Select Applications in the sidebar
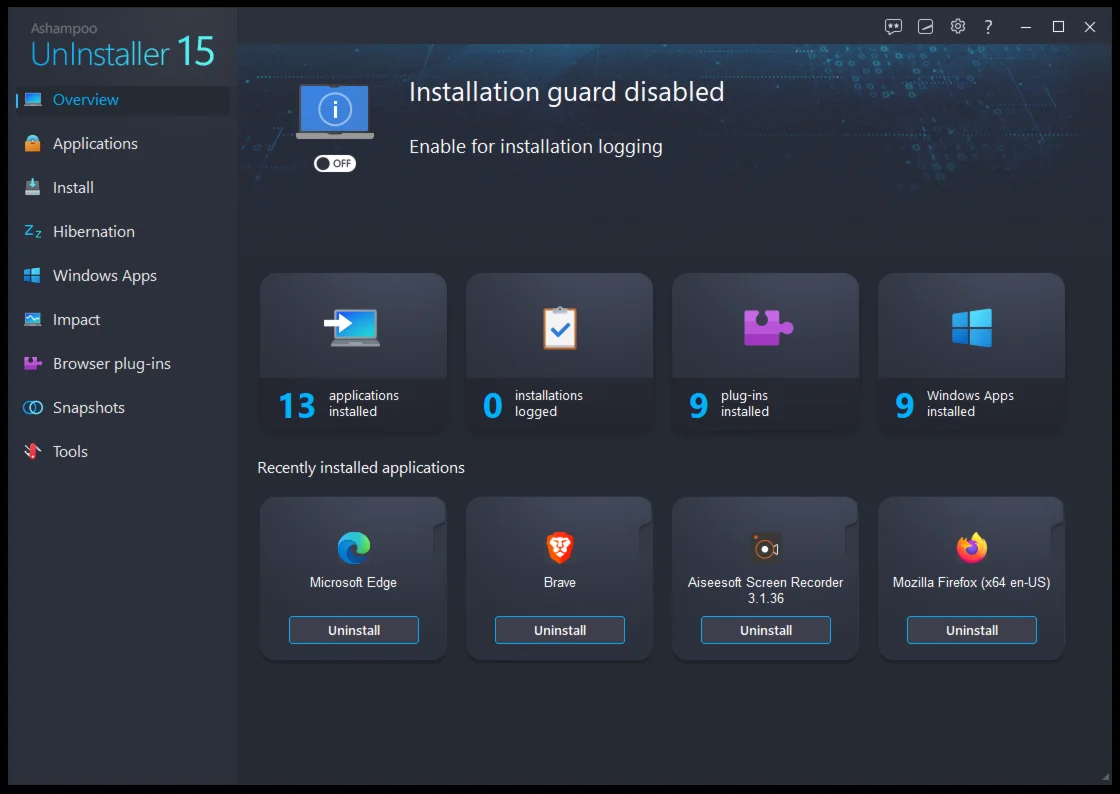This screenshot has width=1120, height=794. click(x=95, y=144)
